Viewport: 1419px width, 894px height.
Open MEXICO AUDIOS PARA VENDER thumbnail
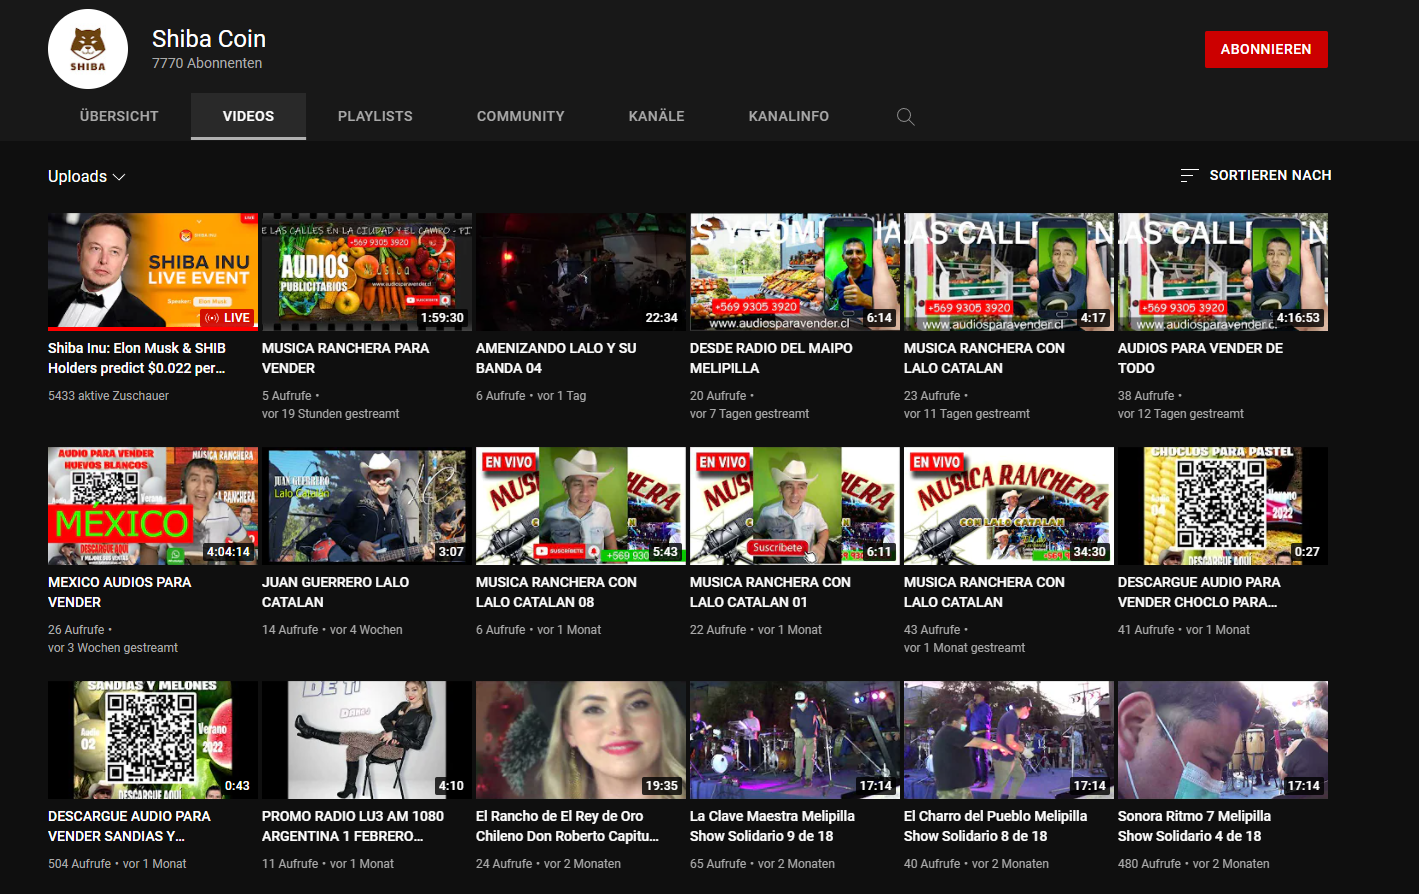(153, 505)
